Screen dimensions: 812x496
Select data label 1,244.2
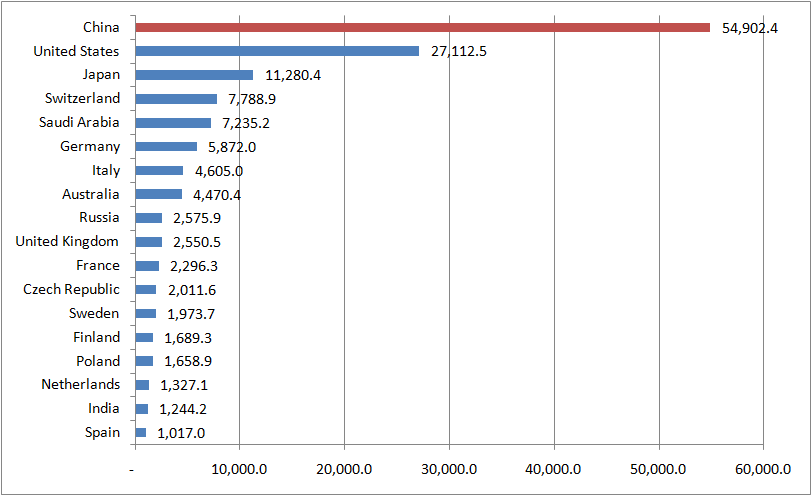(x=183, y=410)
